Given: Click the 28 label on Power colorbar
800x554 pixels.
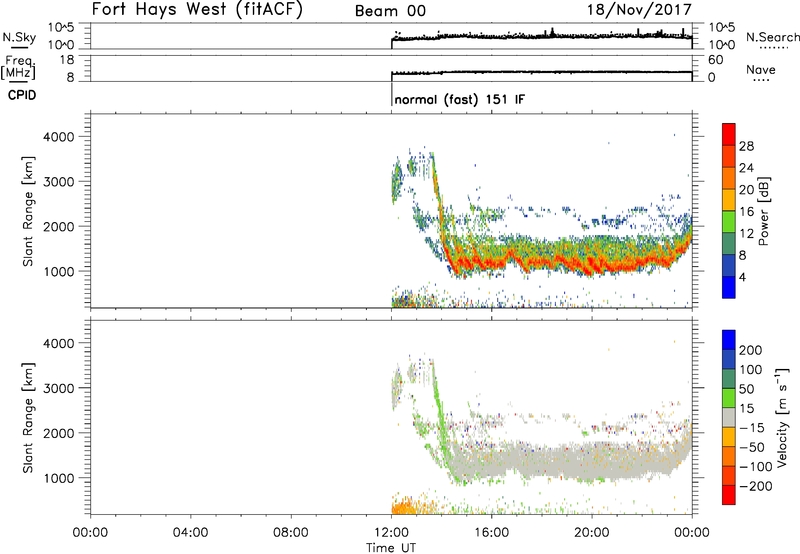Looking at the screenshot, I should pyautogui.click(x=746, y=146).
